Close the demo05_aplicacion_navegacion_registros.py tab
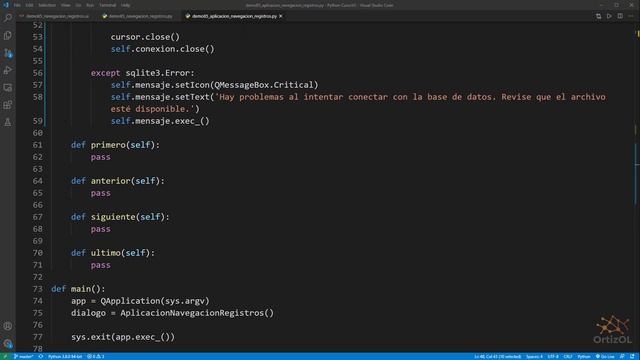 click(x=281, y=16)
